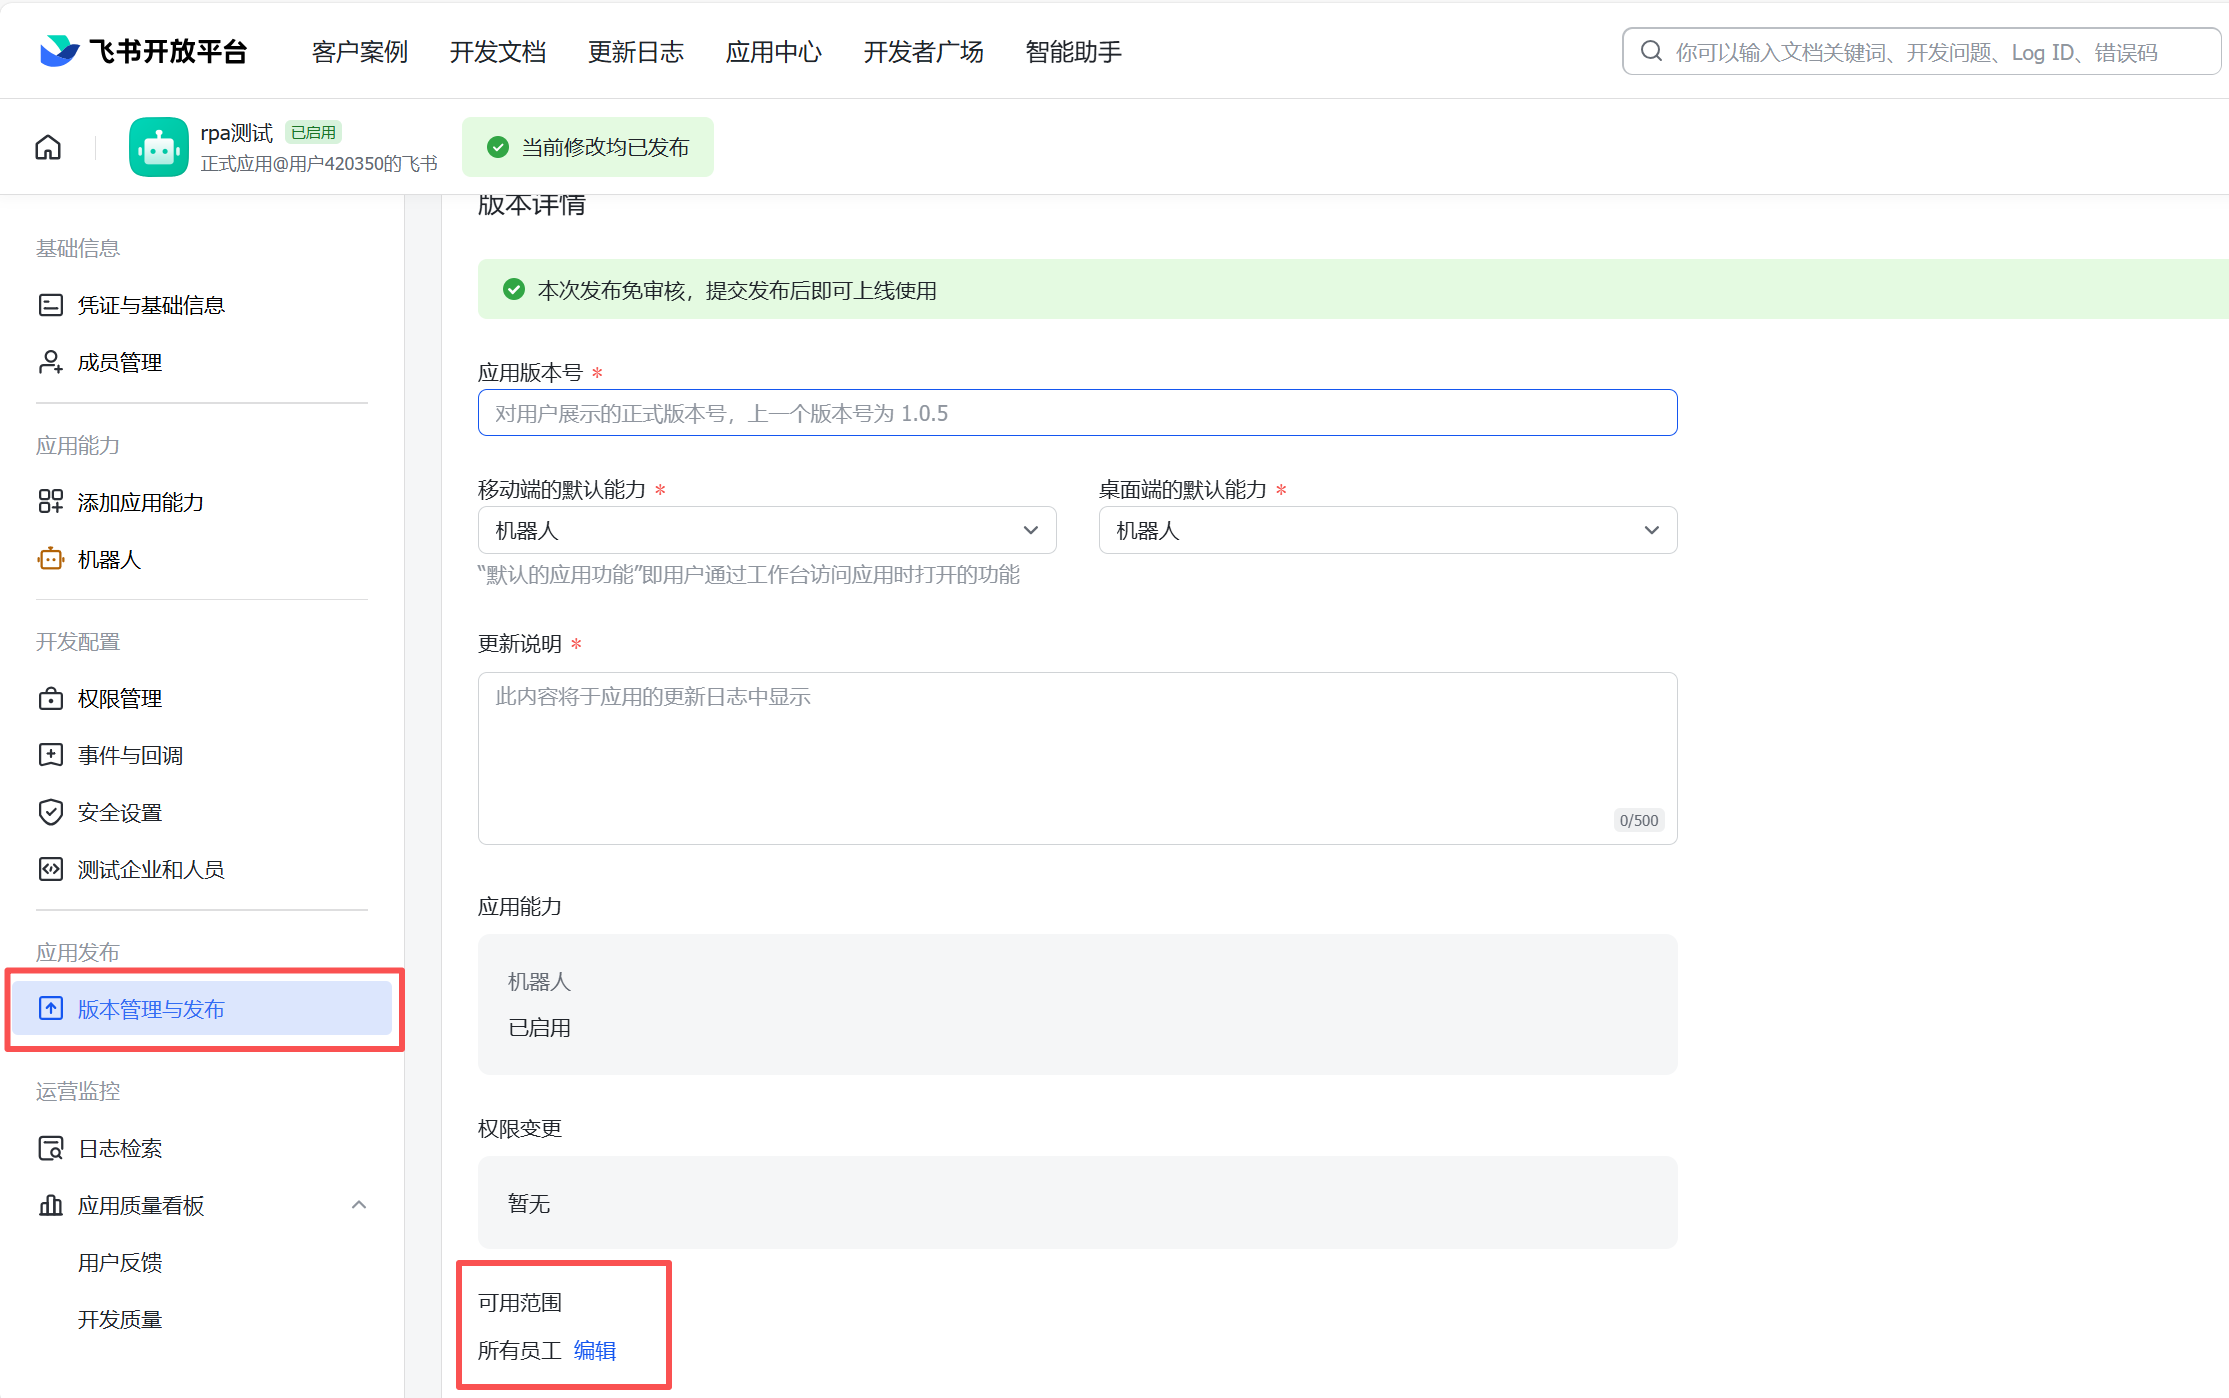Screen dimensions: 2229x1398
Task: Click the 更新说明 text area
Action: coord(1077,757)
